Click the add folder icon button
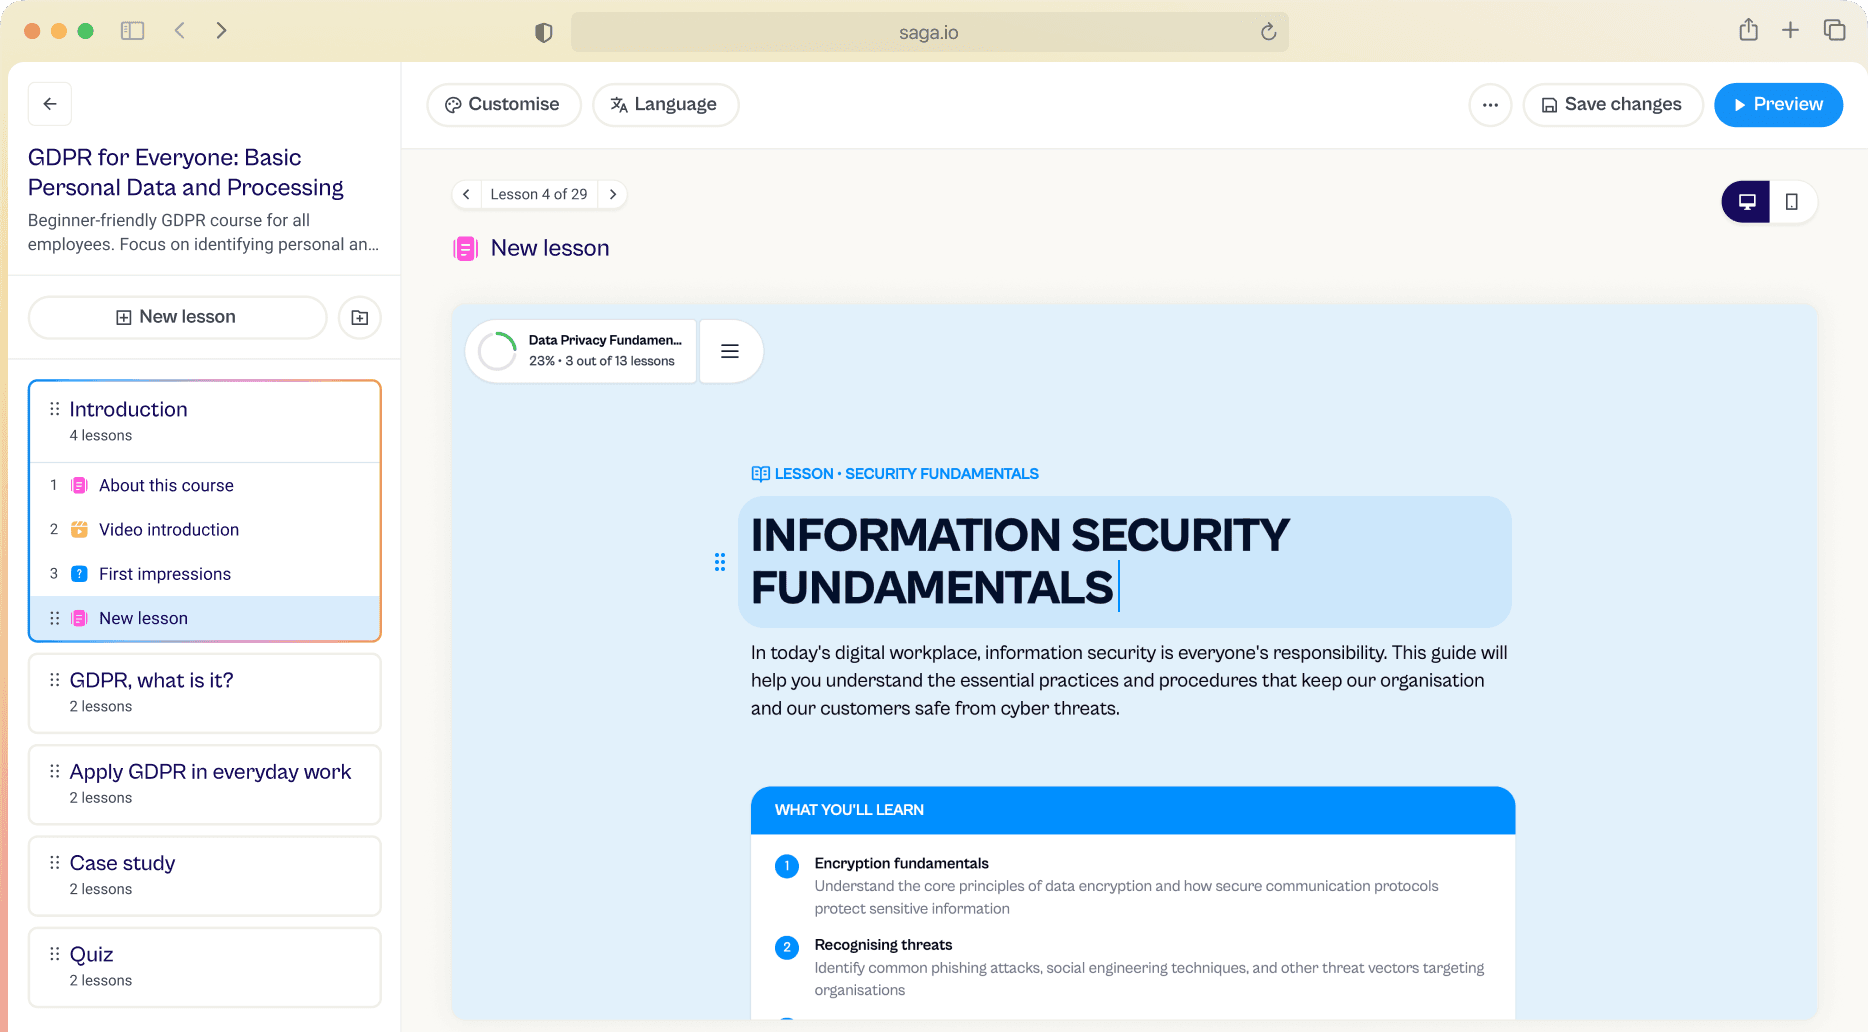1868x1032 pixels. [360, 318]
